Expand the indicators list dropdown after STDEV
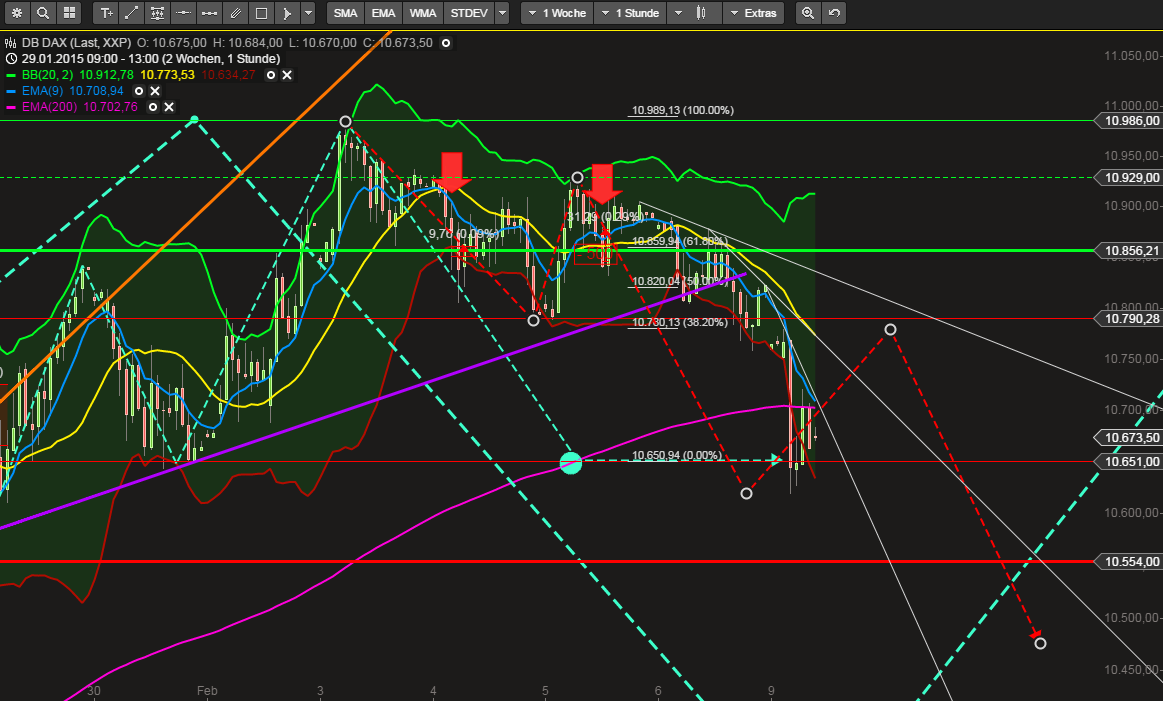This screenshot has height=701, width=1163. 502,13
